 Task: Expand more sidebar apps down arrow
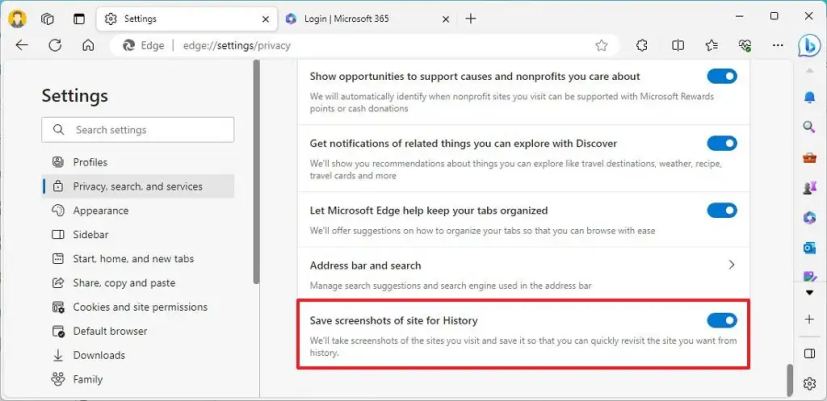pos(810,293)
